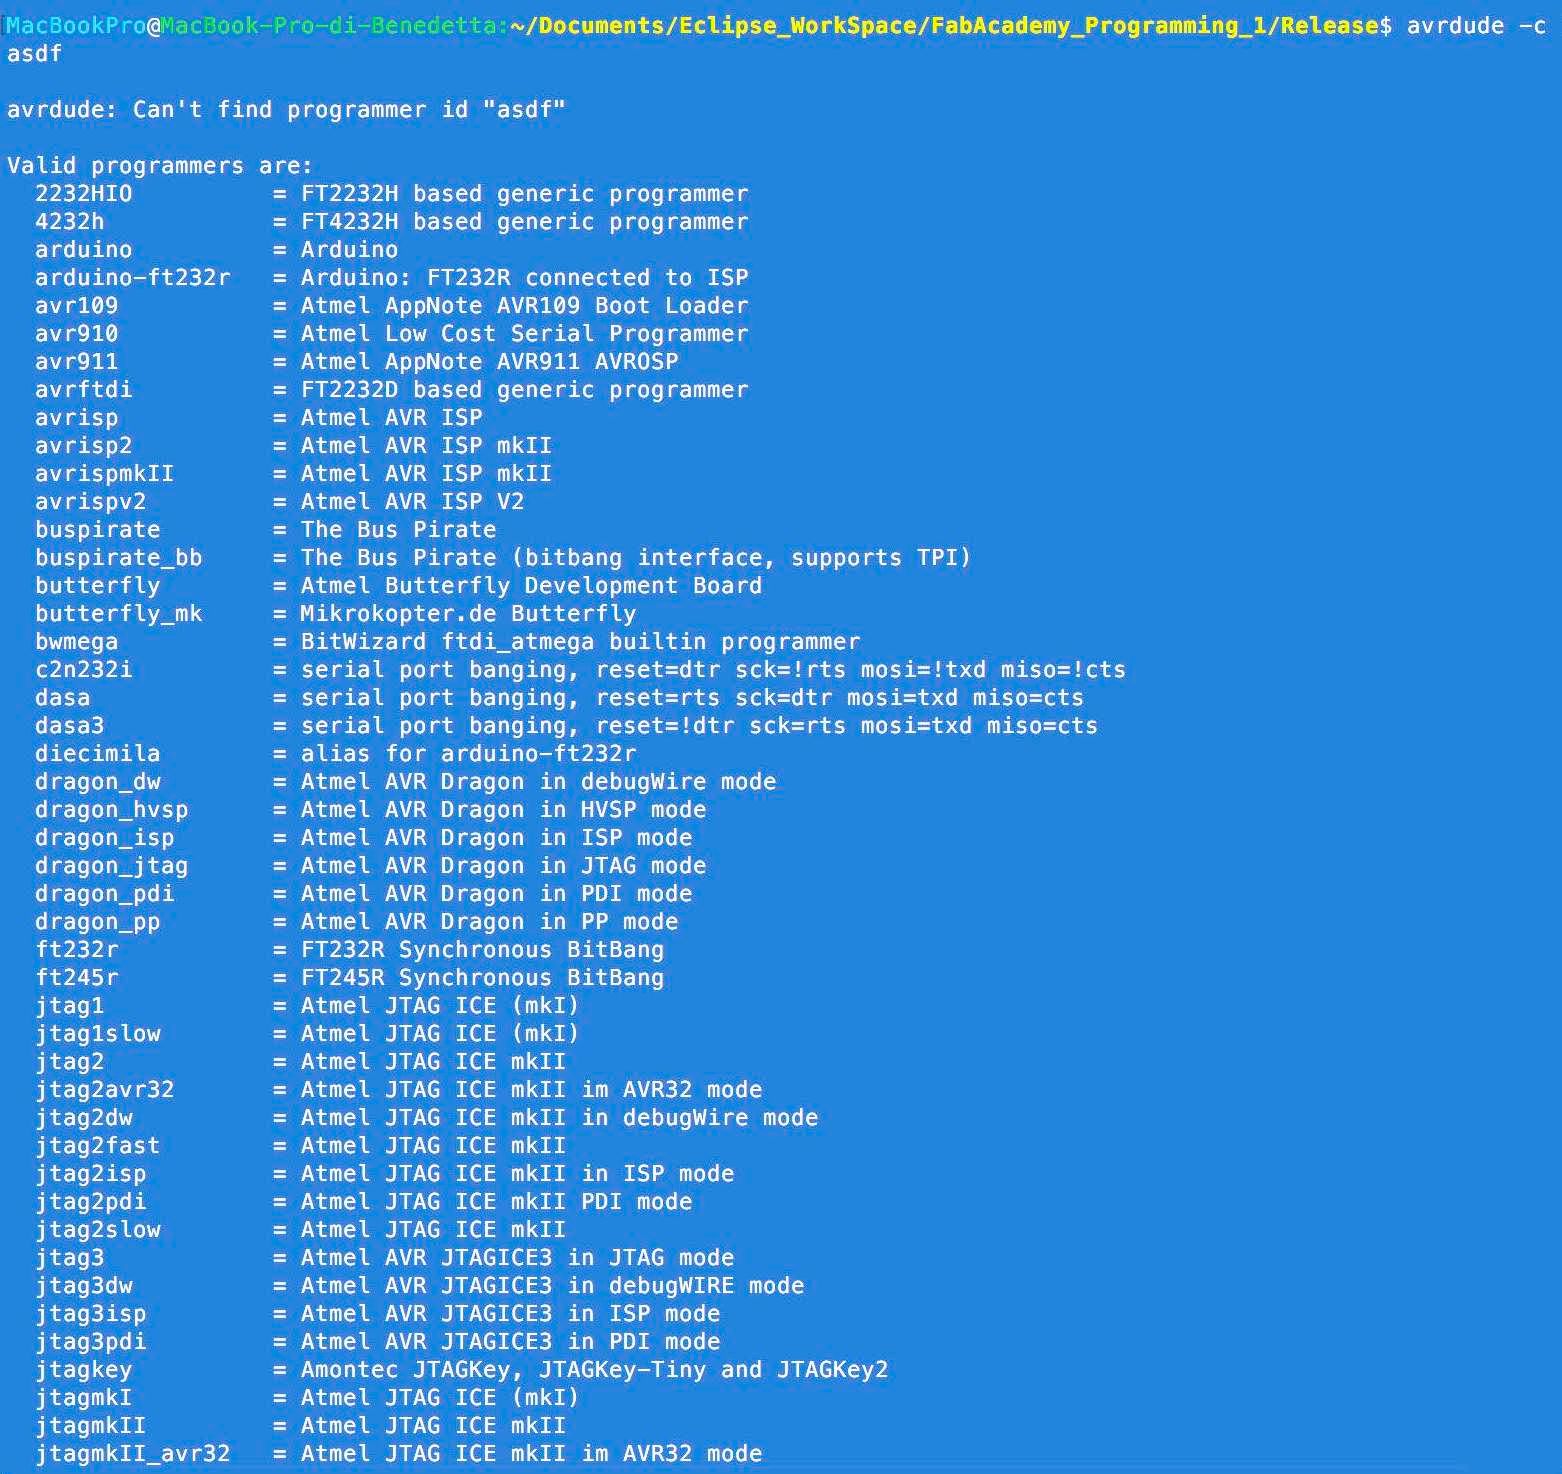This screenshot has height=1474, width=1562.
Task: Select 'Atmel AVR ISP V2' description
Action: (412, 502)
